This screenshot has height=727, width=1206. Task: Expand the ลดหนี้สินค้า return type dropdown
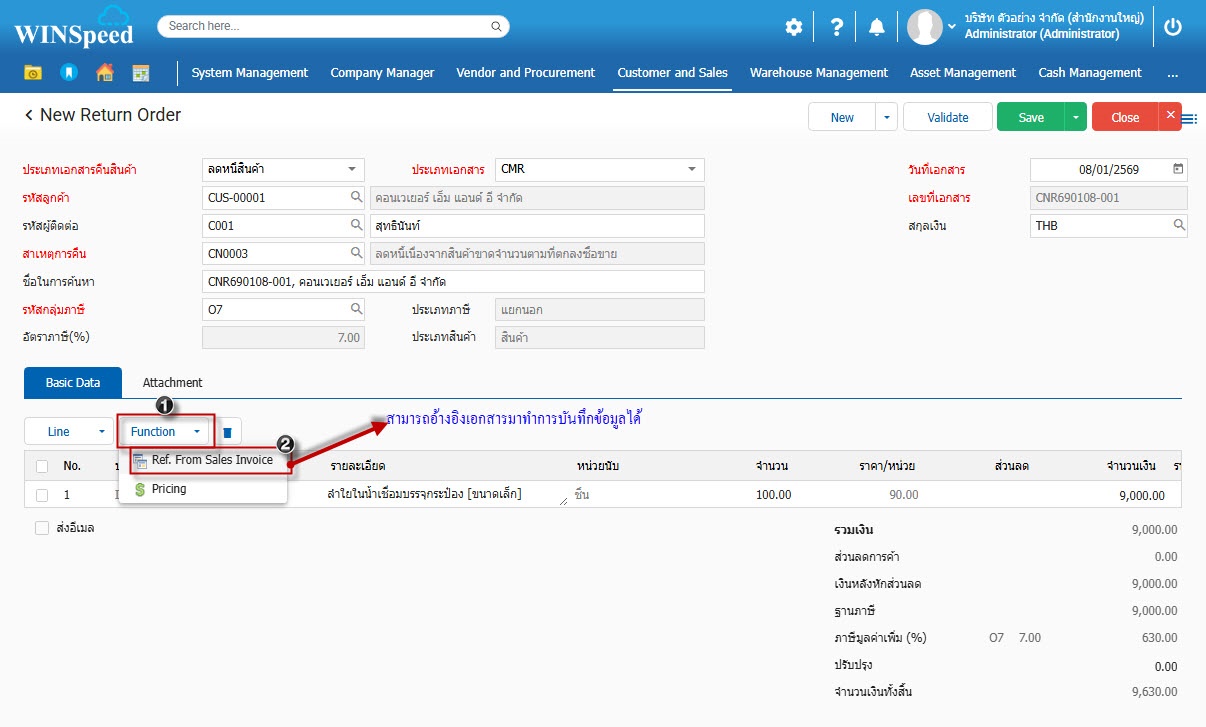351,169
